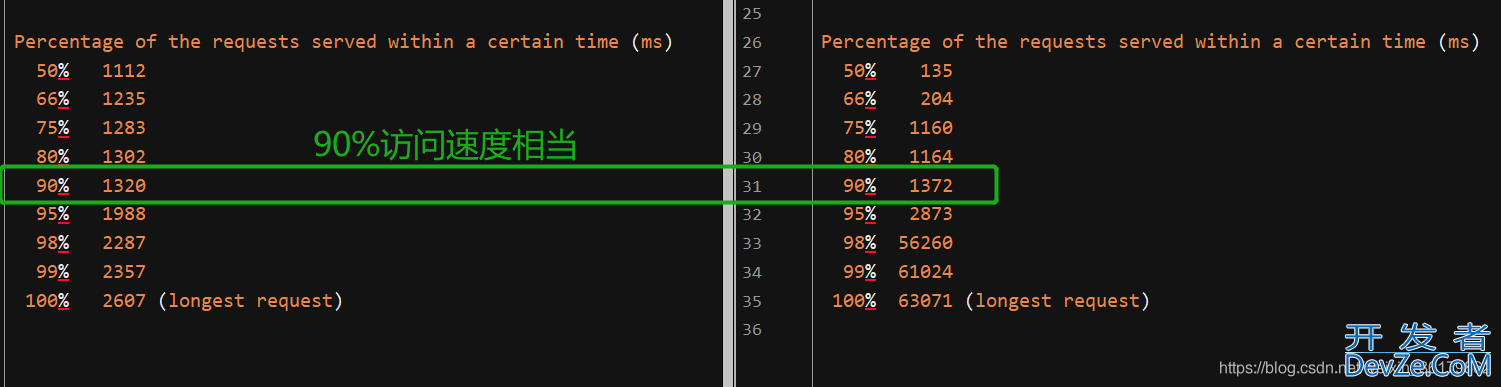Click the 135 value at 50% row

pyautogui.click(x=936, y=71)
